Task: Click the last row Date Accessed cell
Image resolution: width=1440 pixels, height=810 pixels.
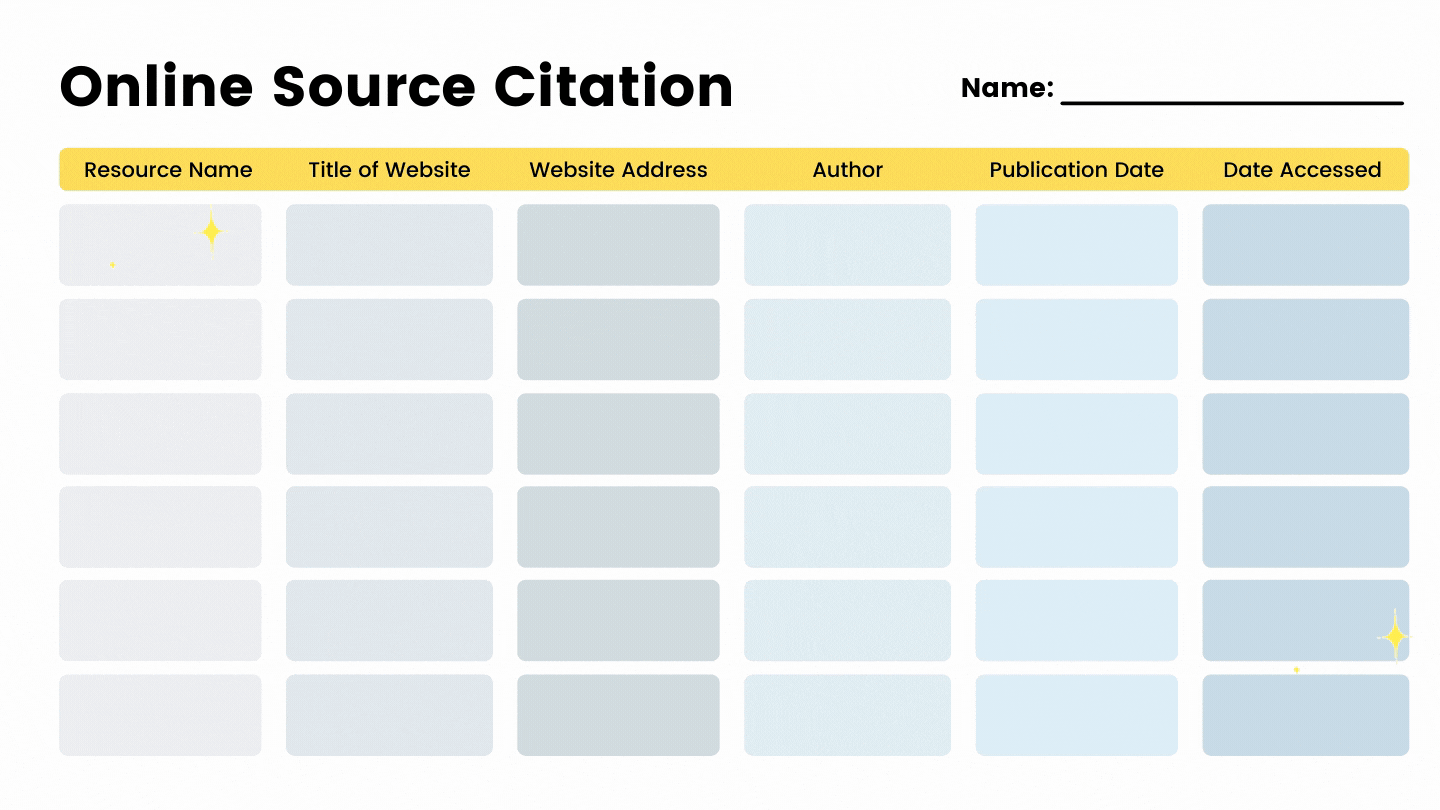Action: (1305, 715)
